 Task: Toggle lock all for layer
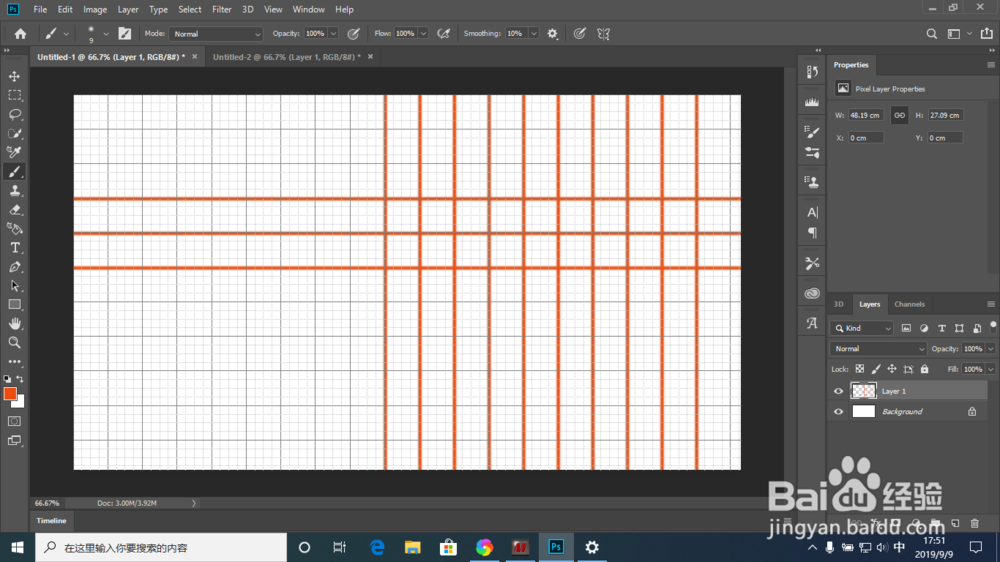click(924, 369)
